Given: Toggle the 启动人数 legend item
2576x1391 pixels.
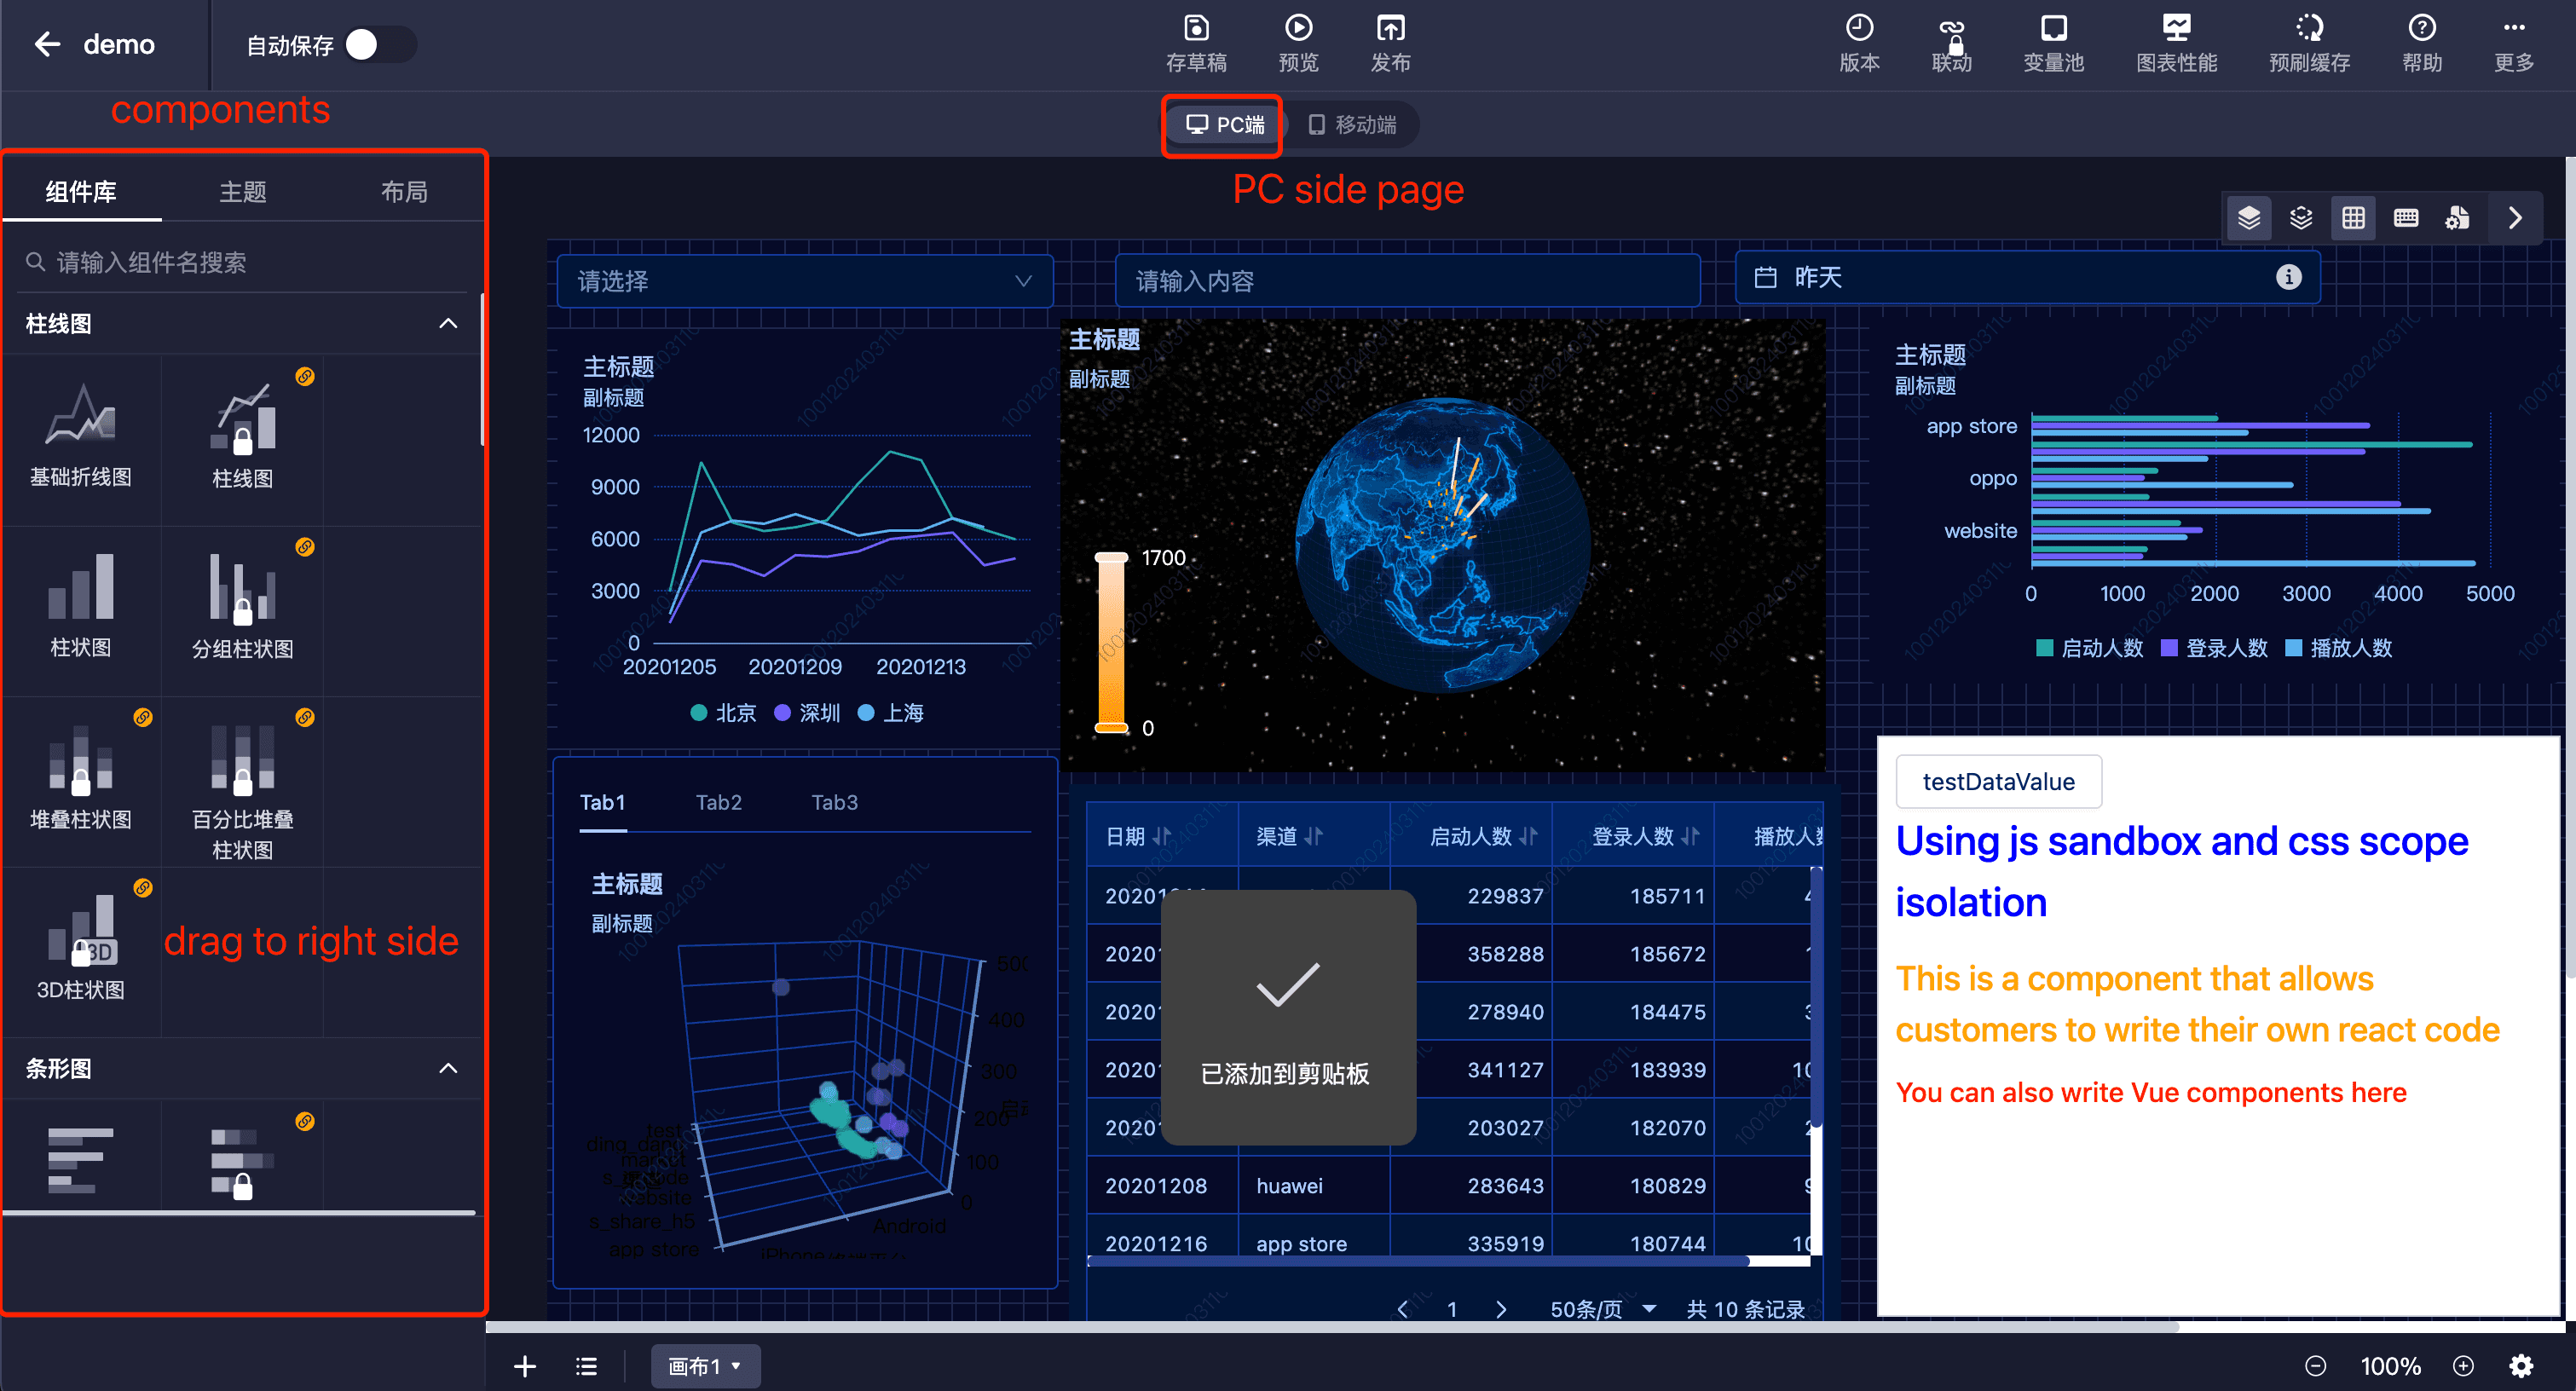Looking at the screenshot, I should [x=2091, y=648].
